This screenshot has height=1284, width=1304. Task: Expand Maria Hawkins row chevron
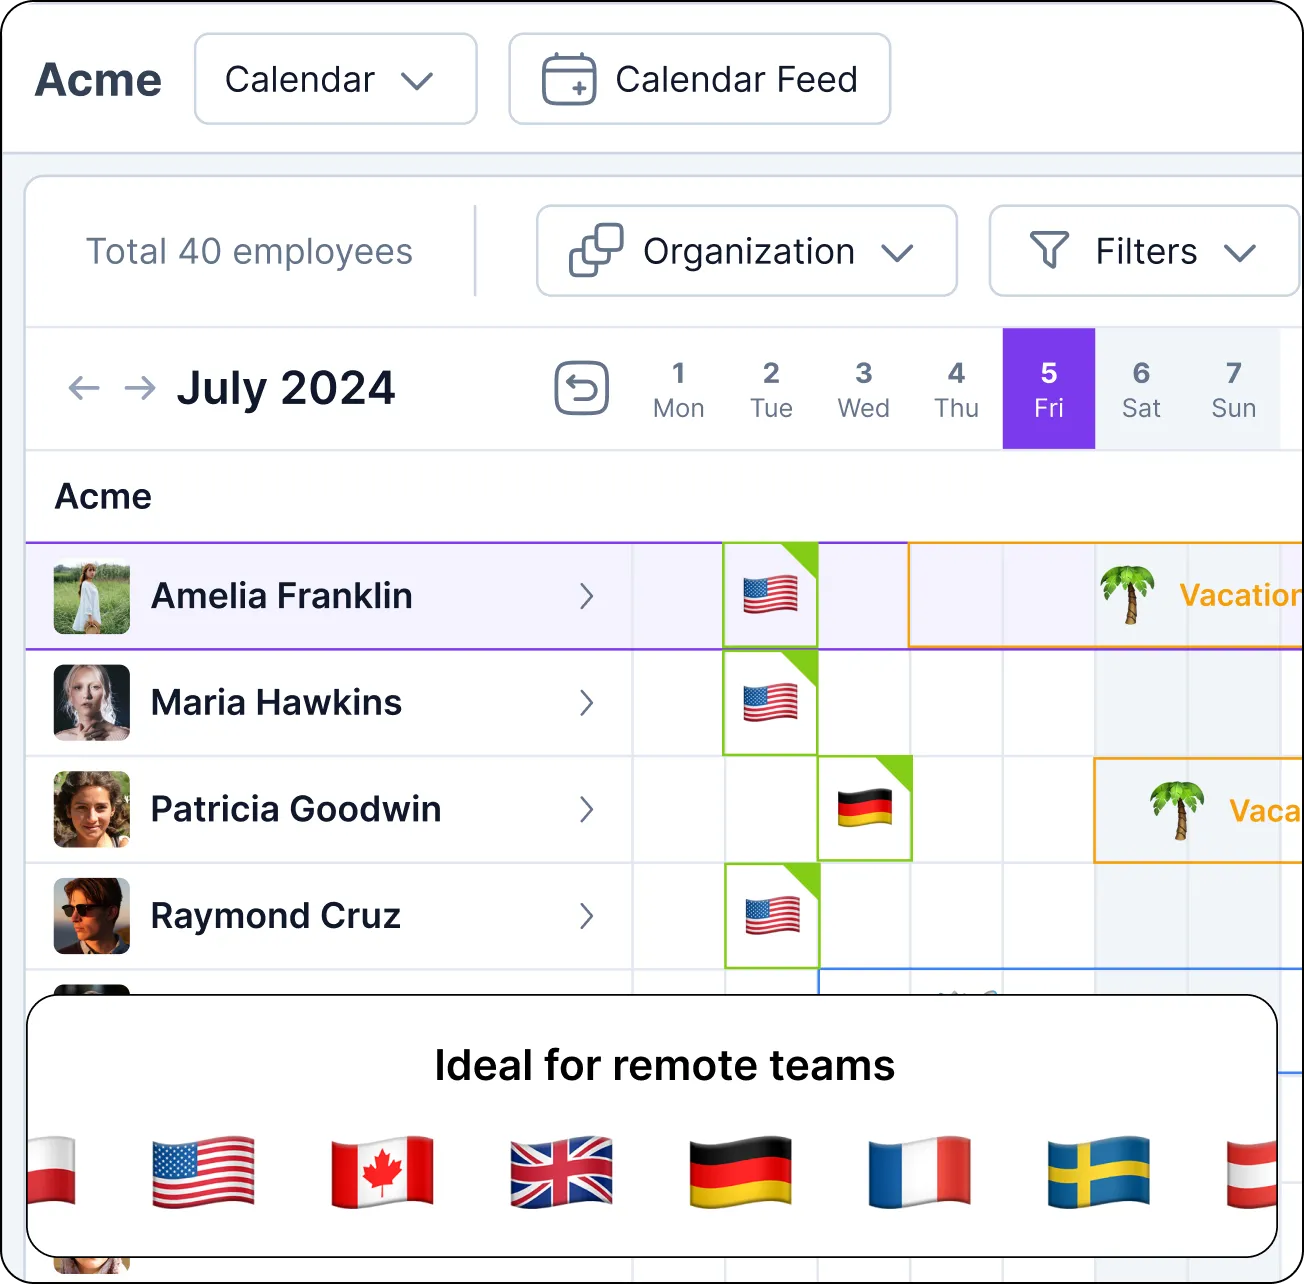point(587,703)
